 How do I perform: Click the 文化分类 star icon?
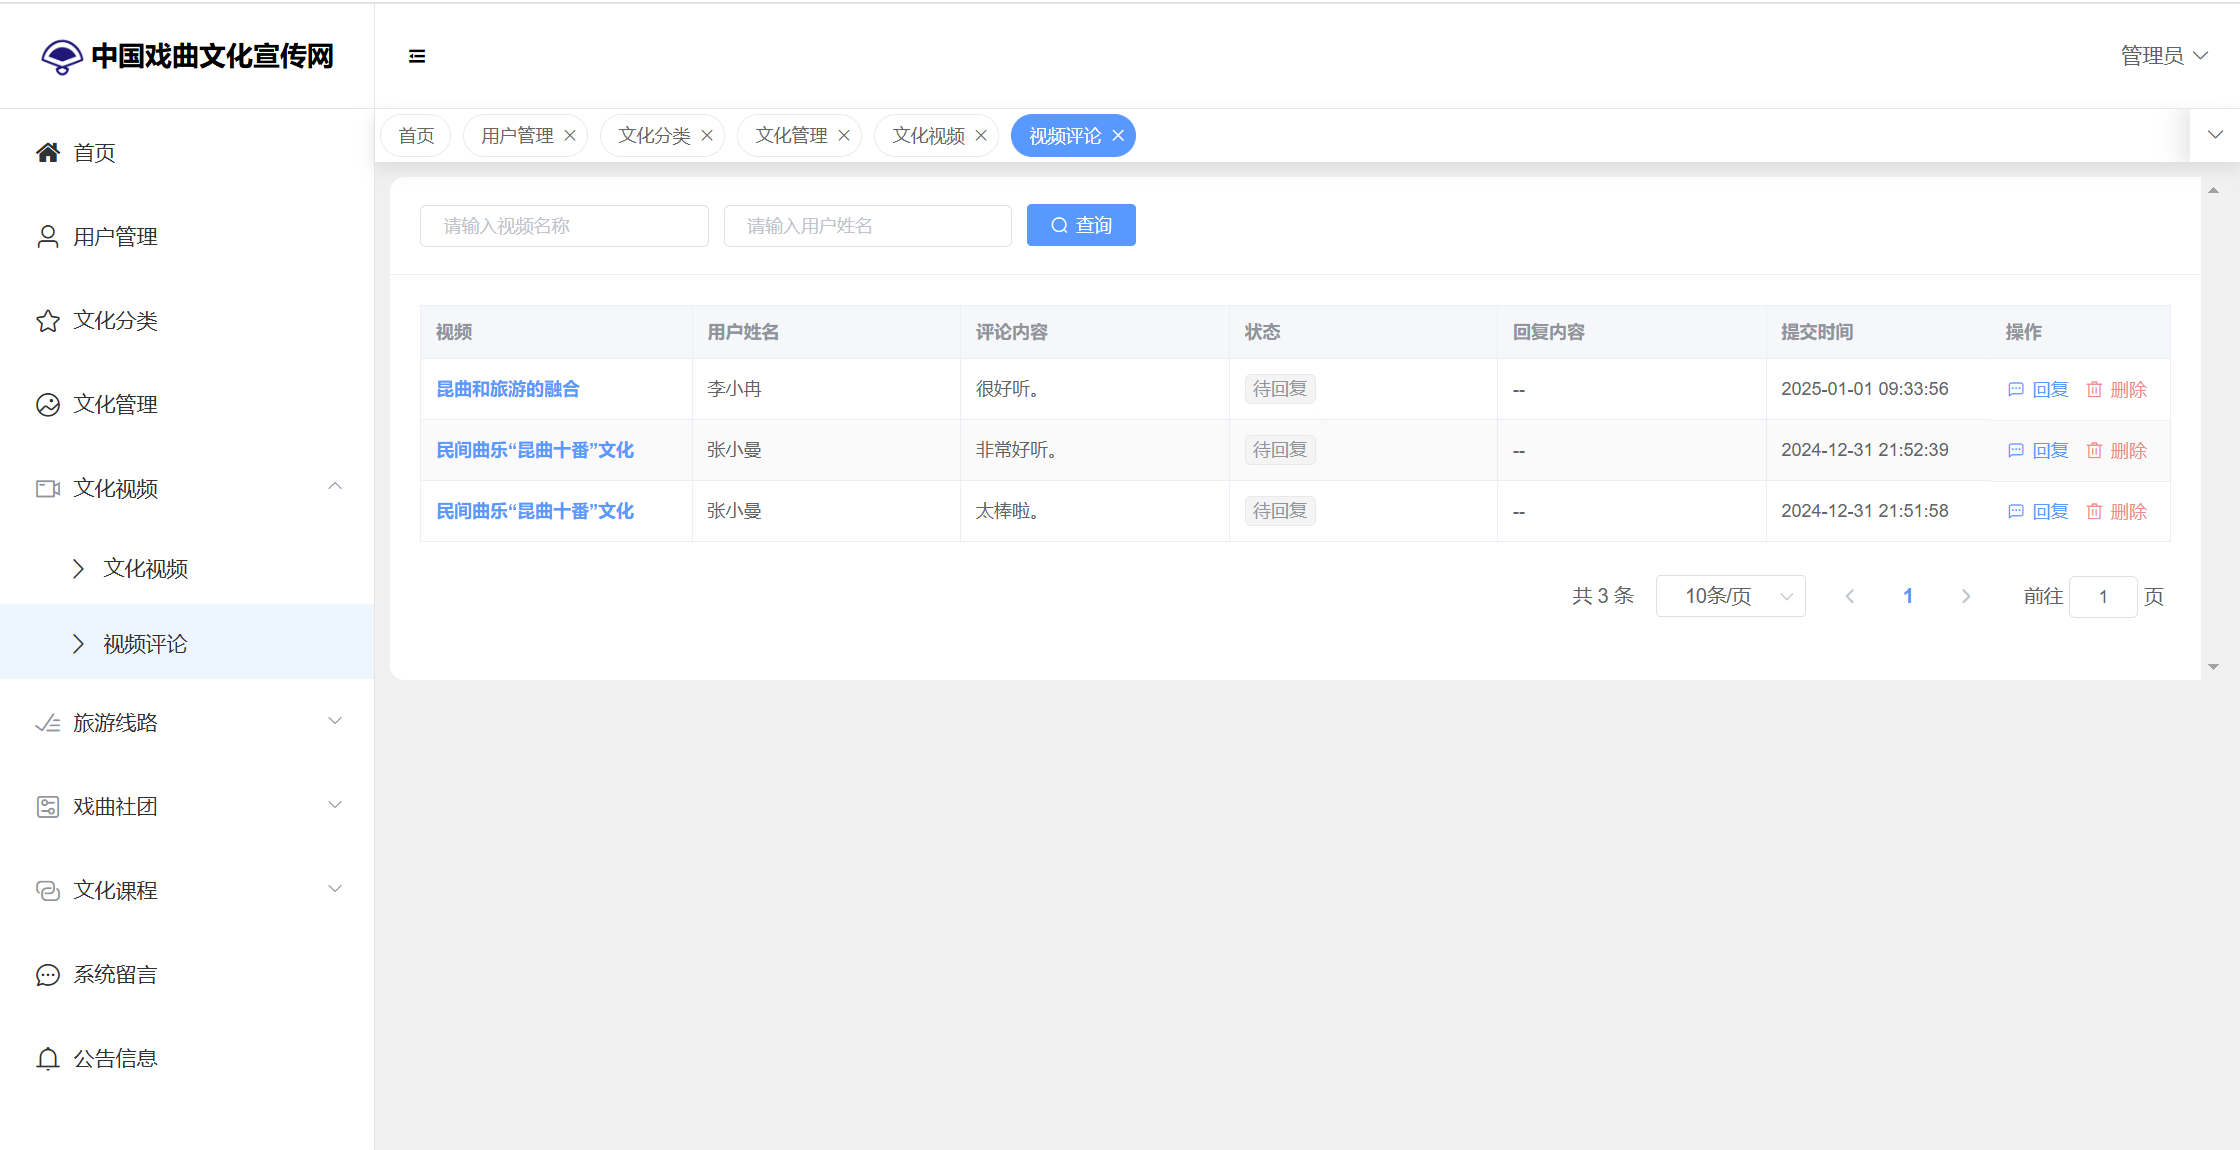tap(47, 320)
